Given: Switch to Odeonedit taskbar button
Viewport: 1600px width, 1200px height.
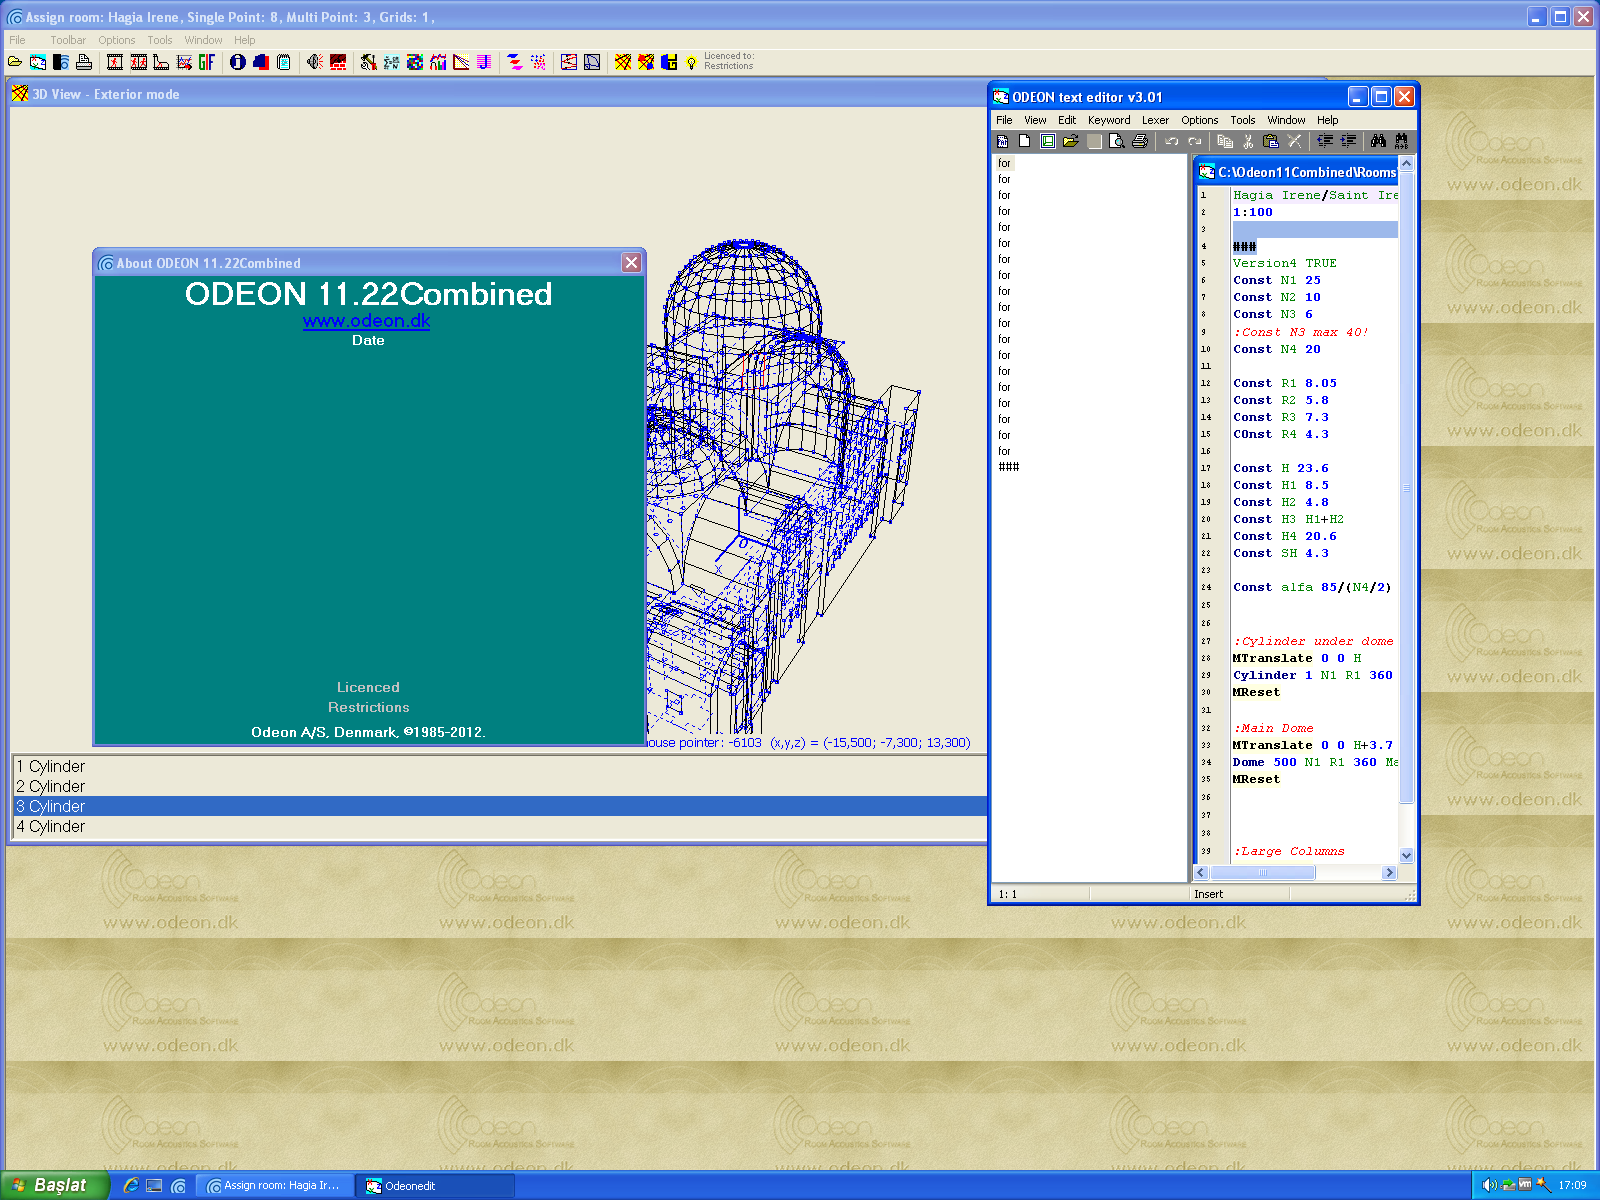Looking at the screenshot, I should coord(435,1185).
